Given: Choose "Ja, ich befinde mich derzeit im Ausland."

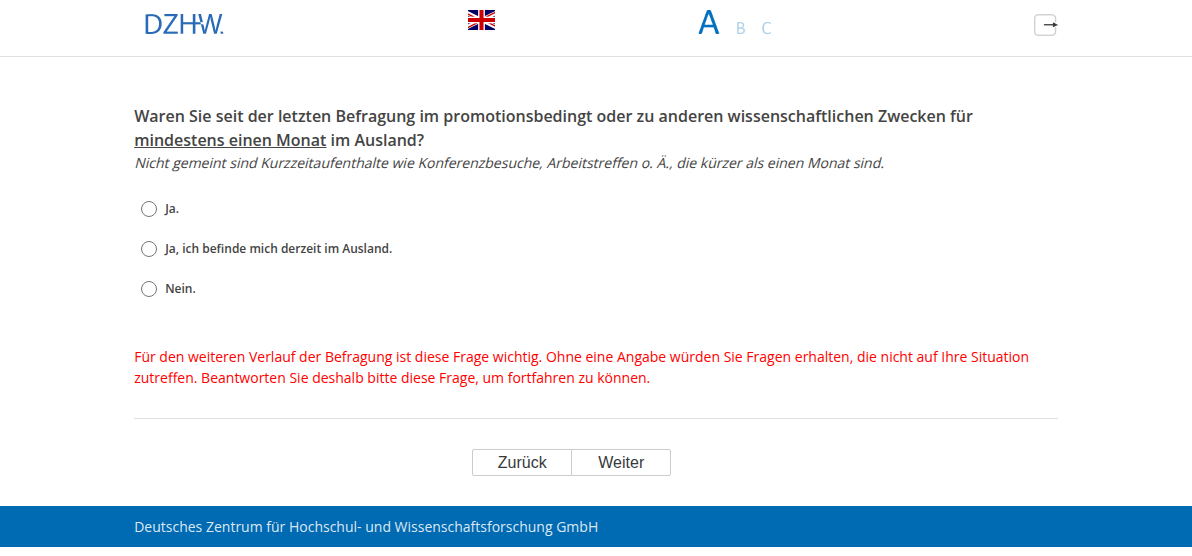Looking at the screenshot, I should 149,249.
